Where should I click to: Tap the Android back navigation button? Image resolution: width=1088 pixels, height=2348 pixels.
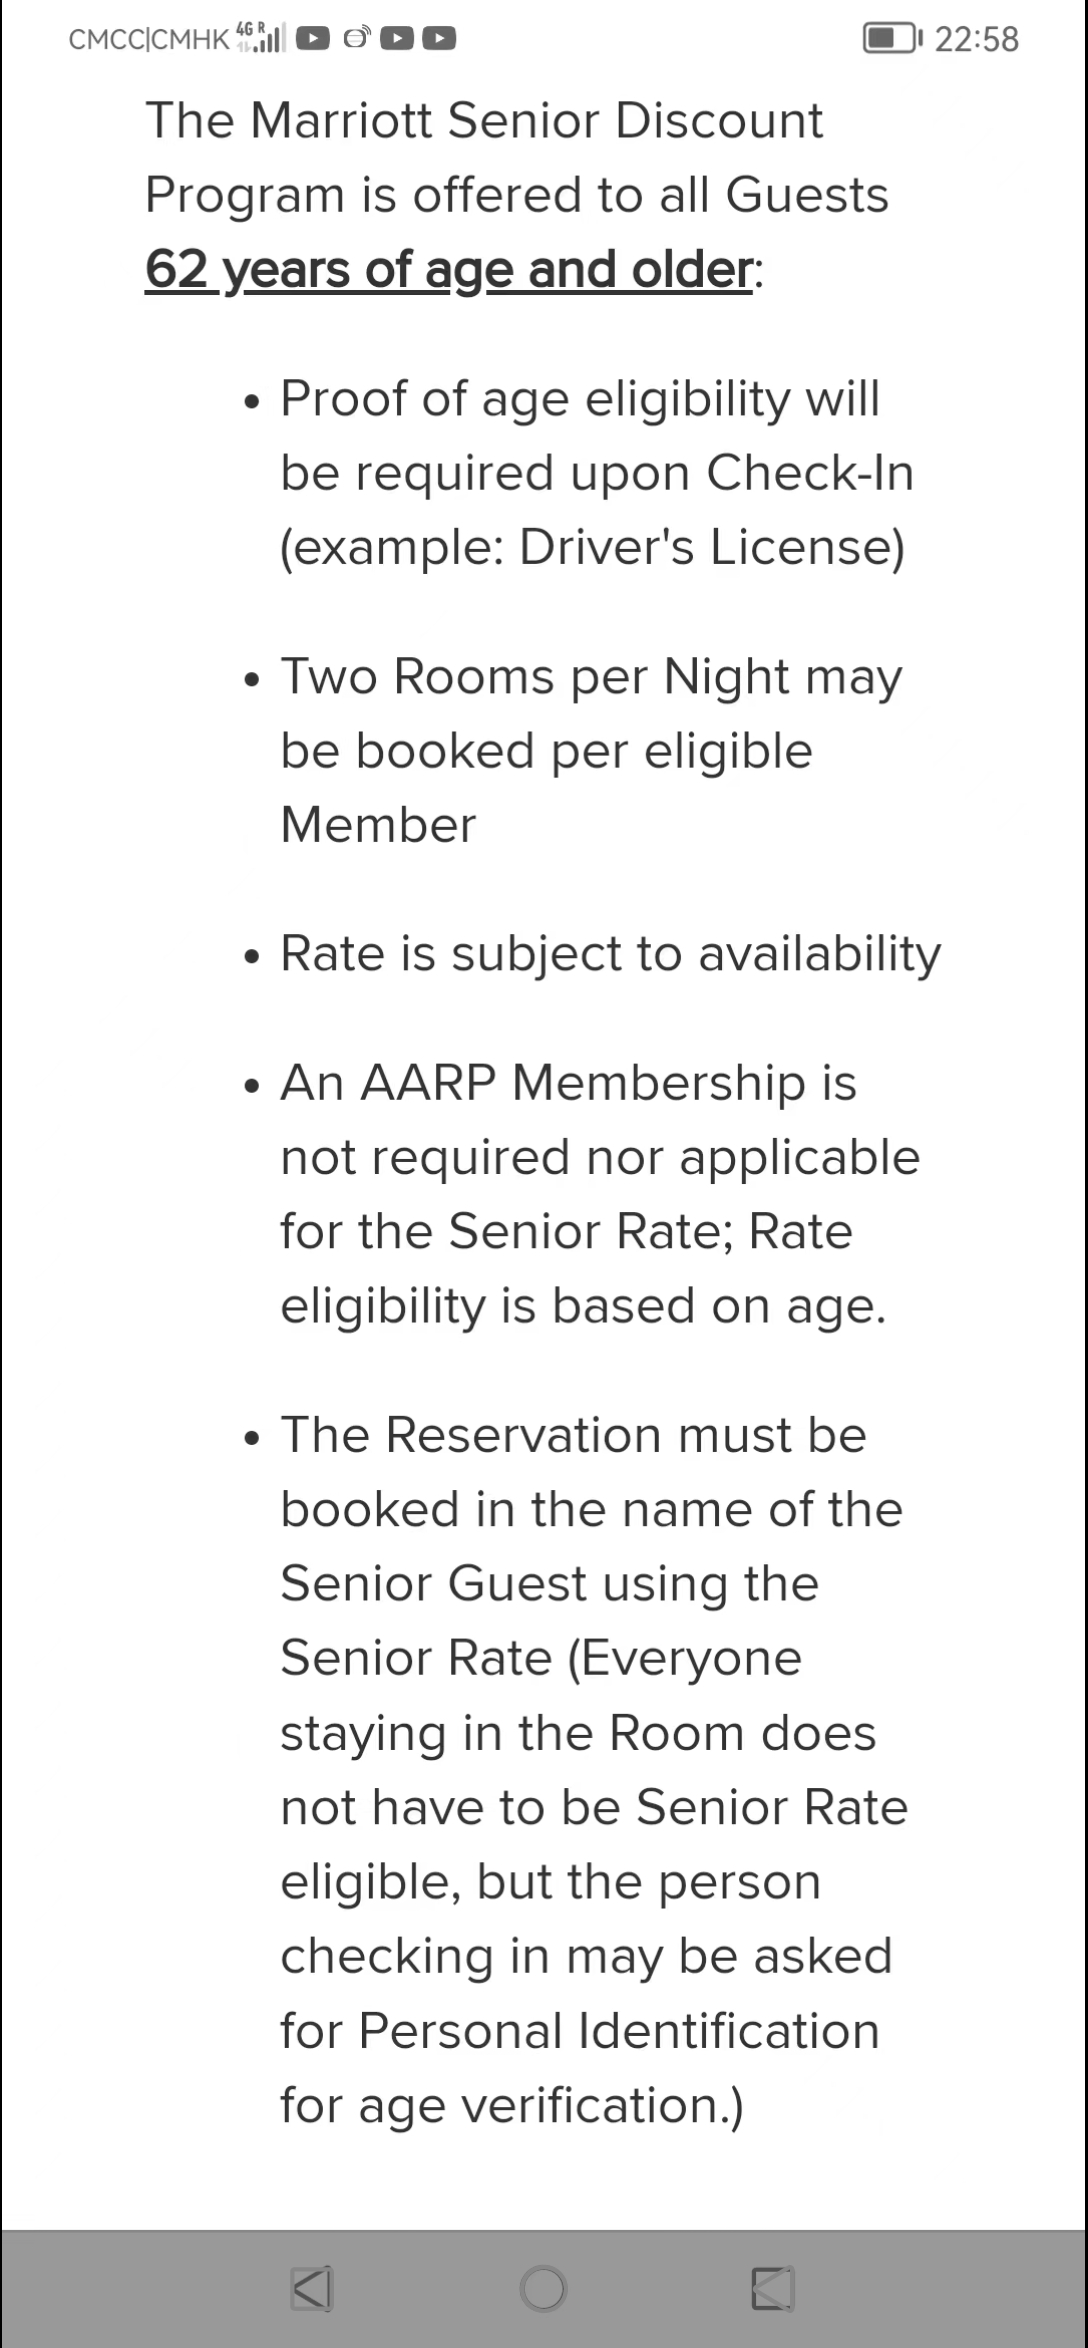311,2288
